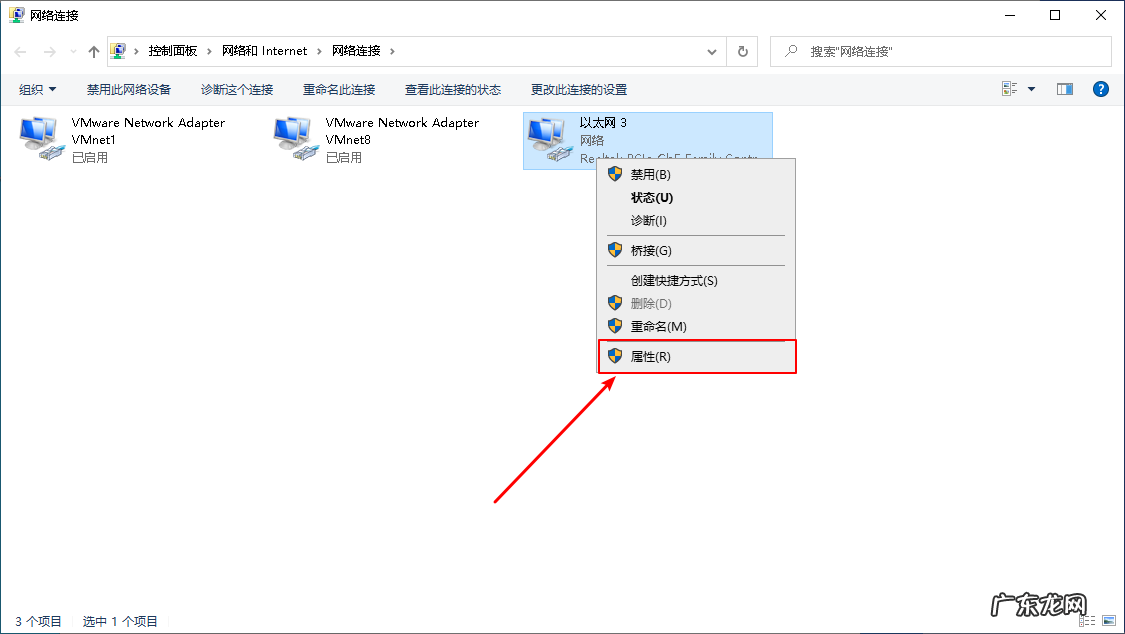Toggle the preview pane icon
This screenshot has height=634, width=1125.
(1064, 88)
